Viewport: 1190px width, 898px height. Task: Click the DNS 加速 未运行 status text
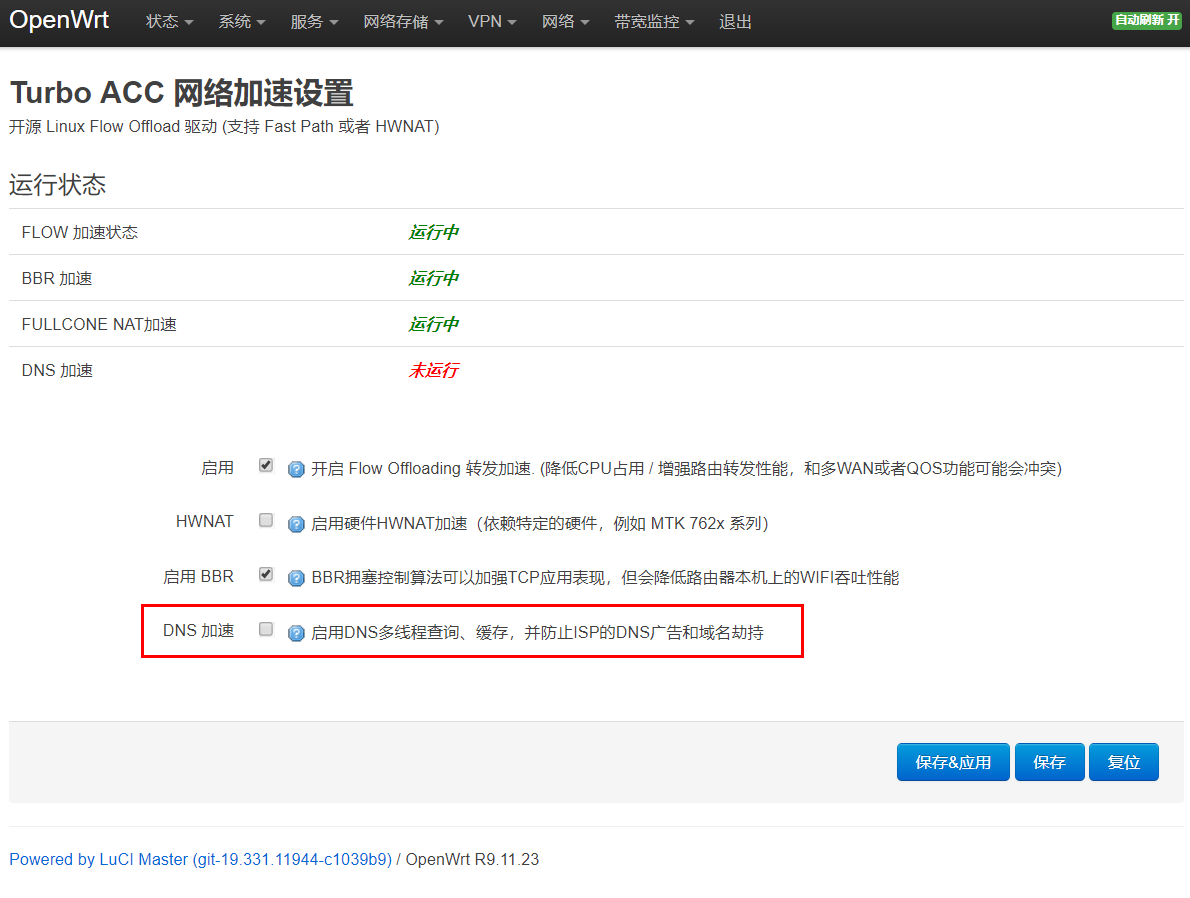433,370
